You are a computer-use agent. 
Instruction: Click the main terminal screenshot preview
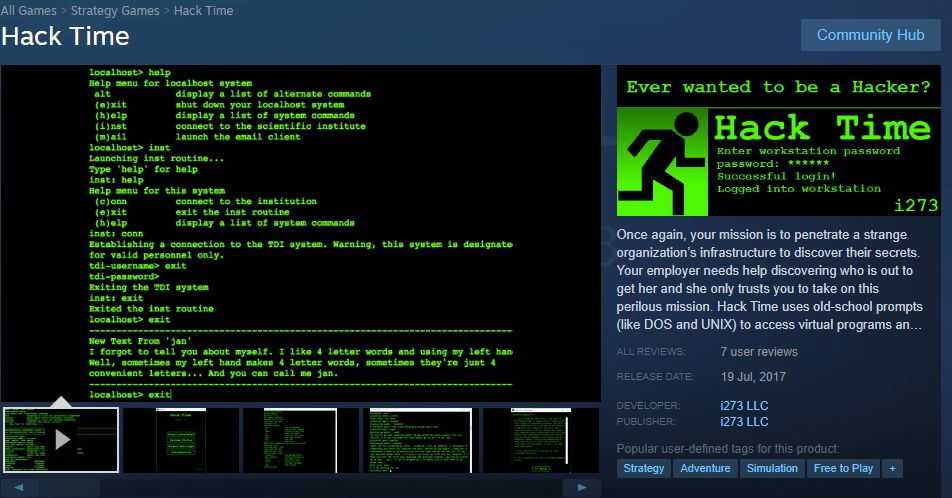pos(301,233)
